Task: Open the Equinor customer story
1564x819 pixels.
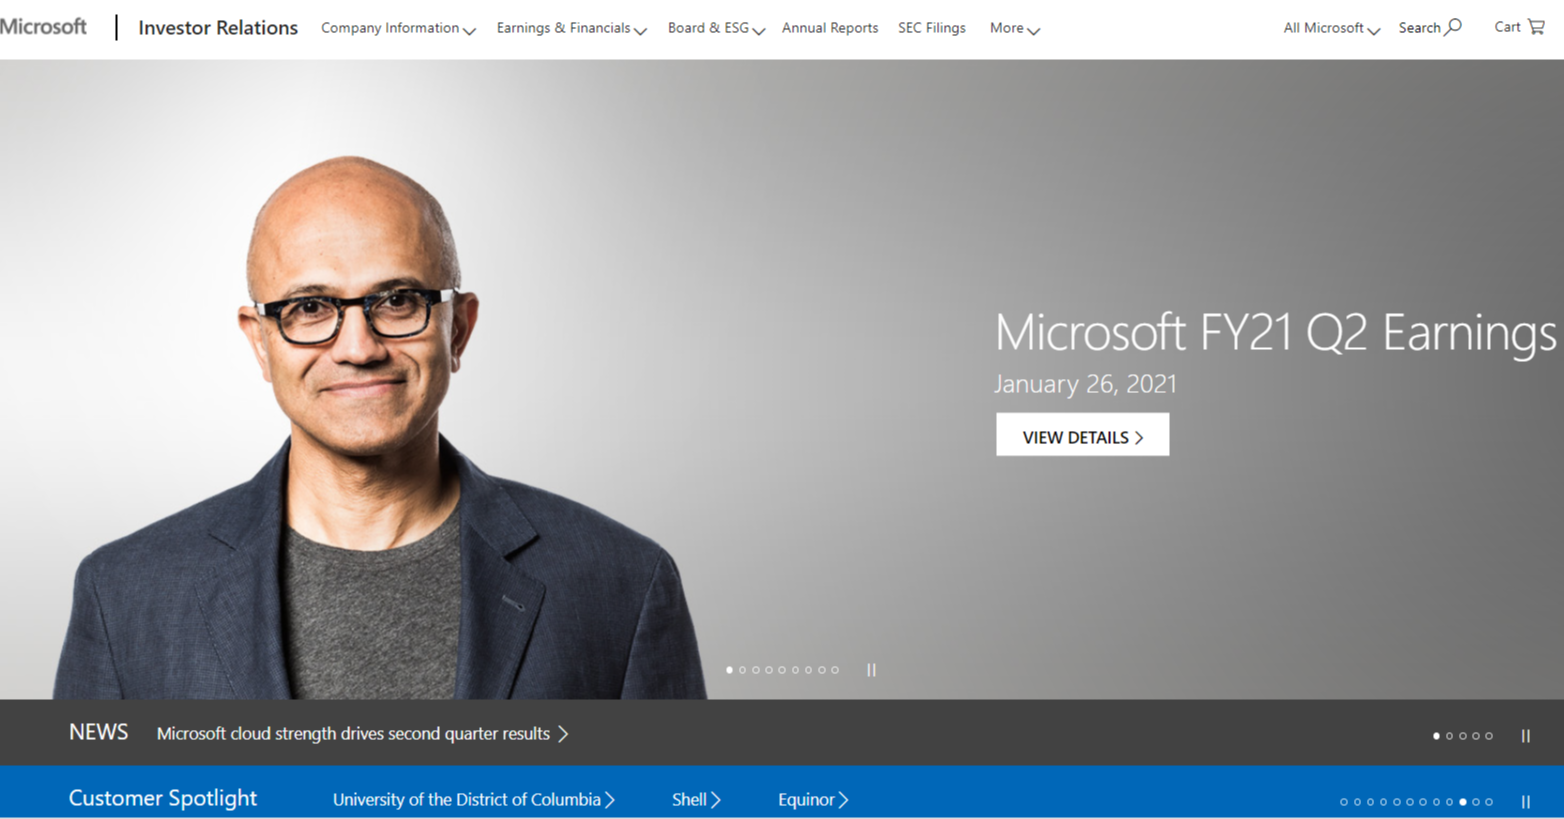Action: click(813, 800)
